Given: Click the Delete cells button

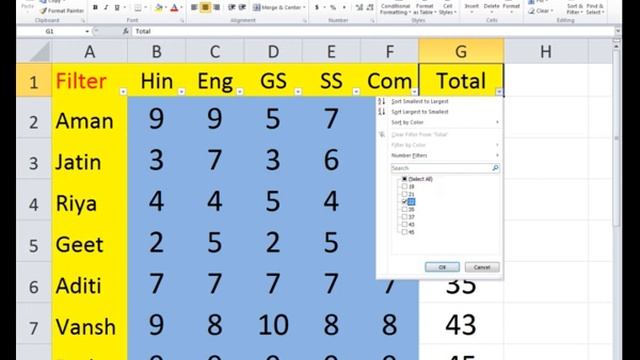Looking at the screenshot, I should [491, 7].
